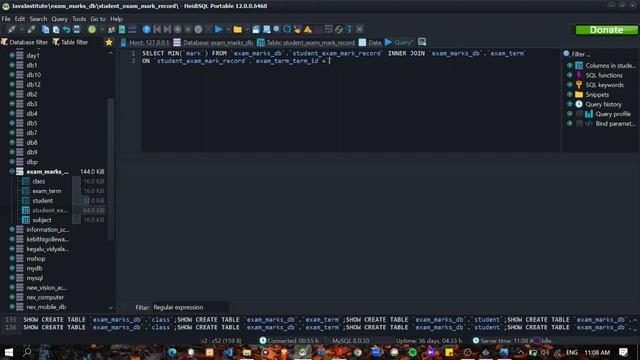Screen dimensions: 640x360
Task: Switch to the Data tab
Action: 370,42
